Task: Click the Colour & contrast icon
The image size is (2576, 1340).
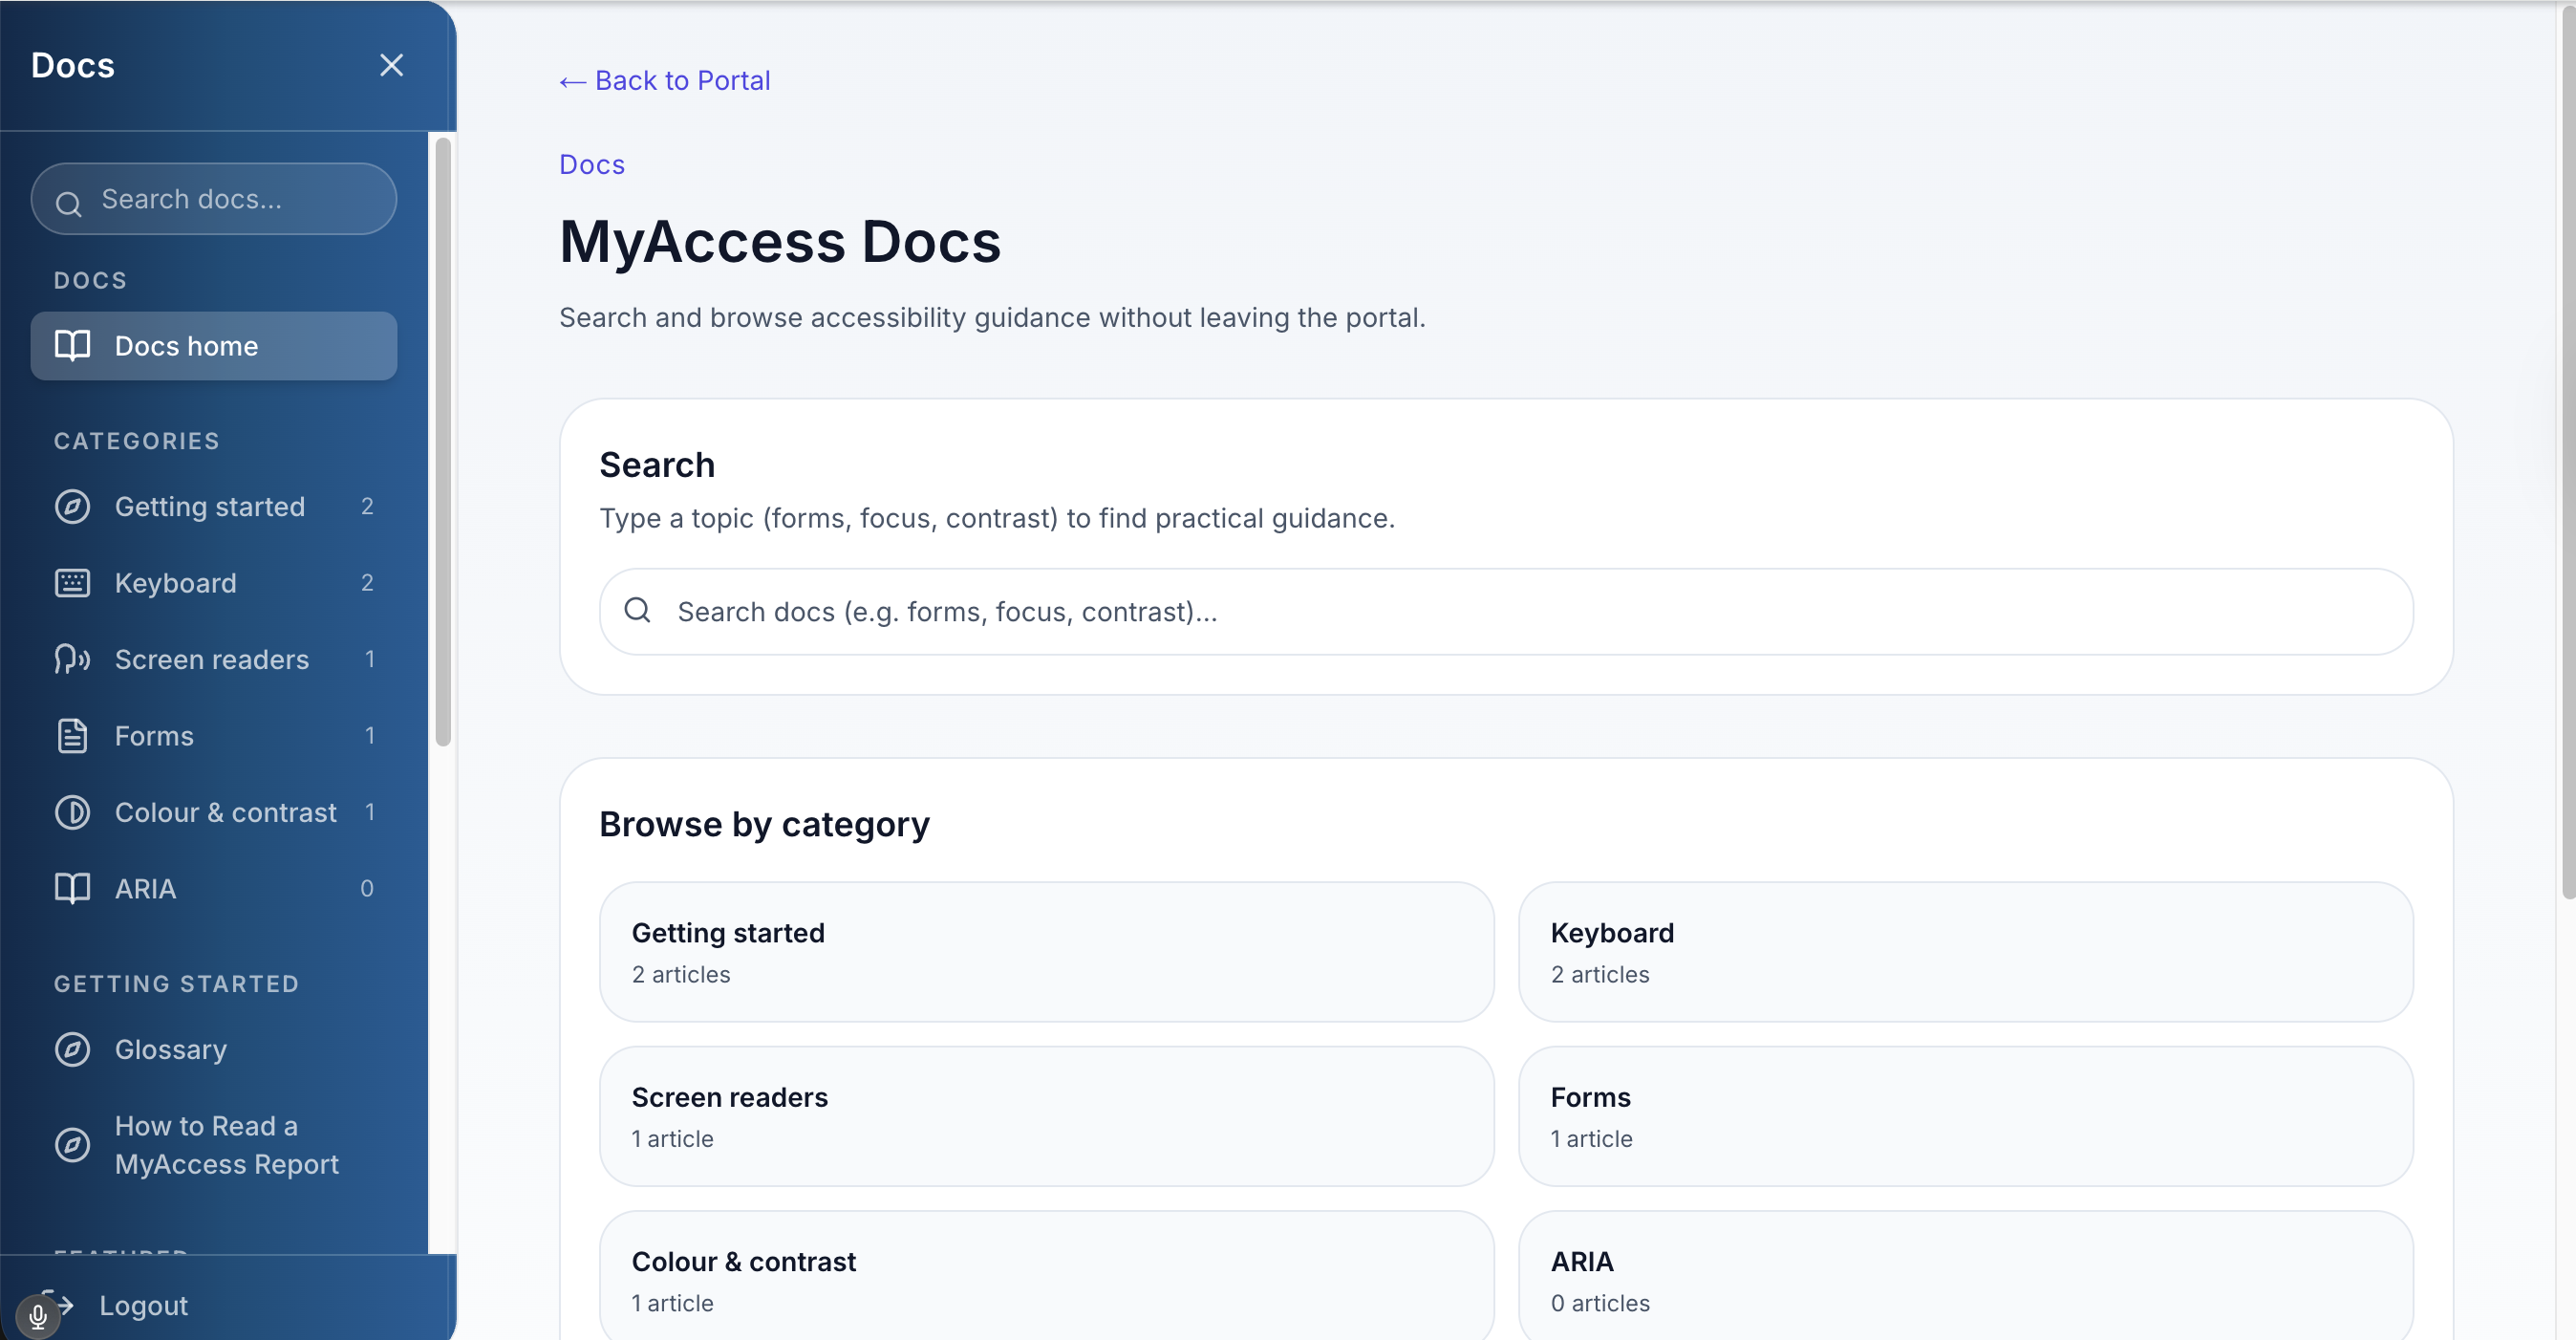Action: (74, 812)
